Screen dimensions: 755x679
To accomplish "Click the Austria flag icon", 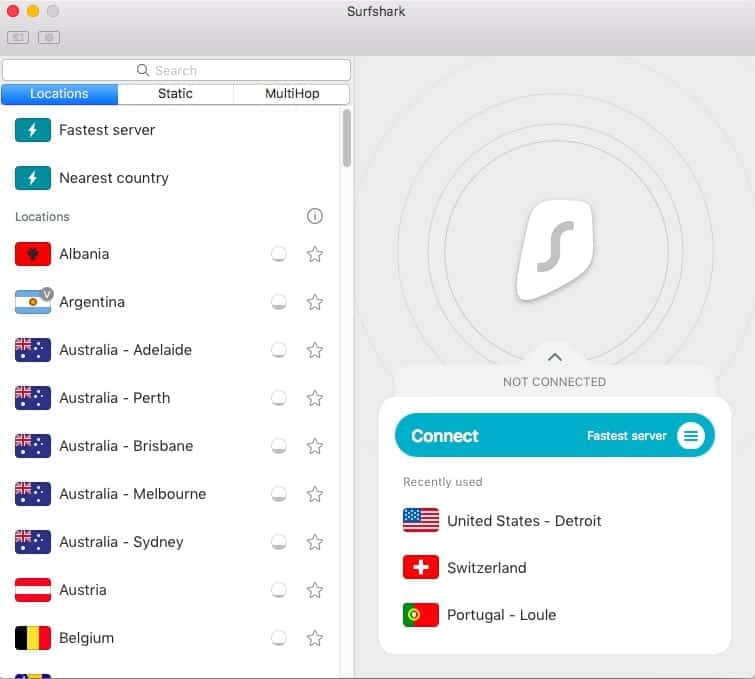I will [33, 590].
